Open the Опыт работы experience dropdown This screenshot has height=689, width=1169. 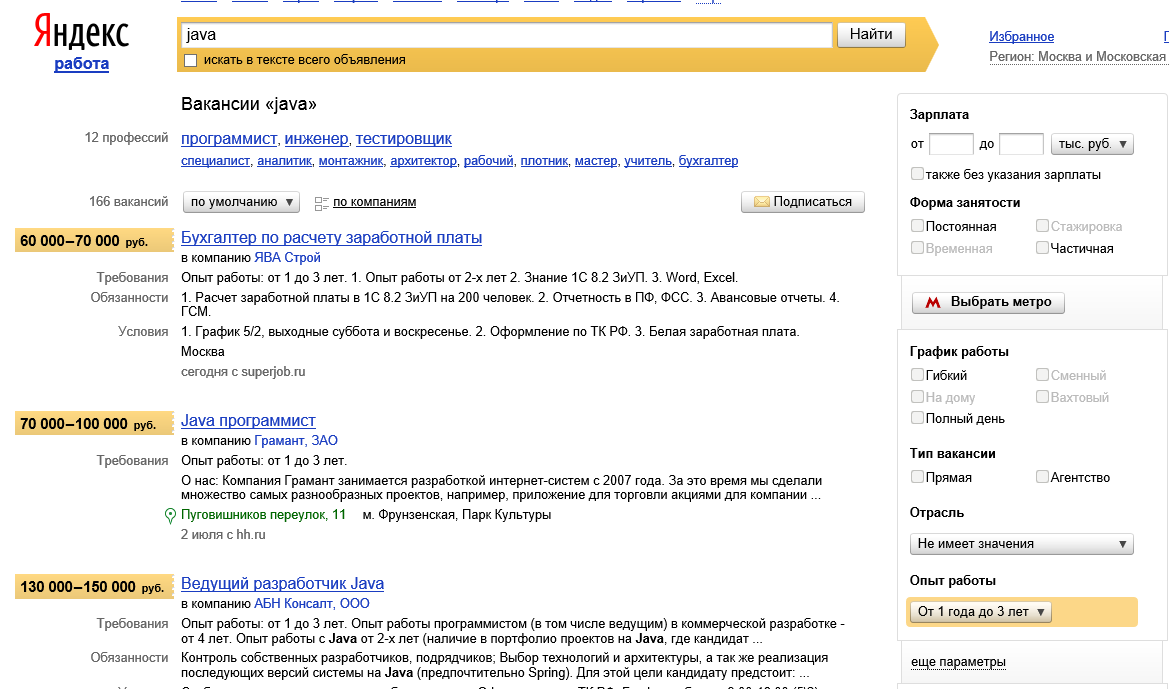980,612
